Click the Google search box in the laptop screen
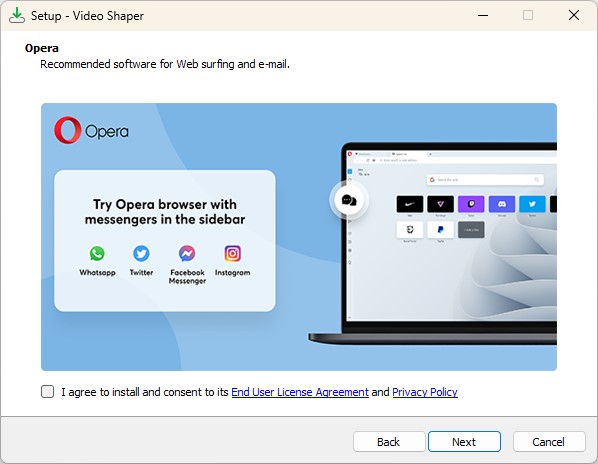Viewport: 598px width, 464px height. 485,180
